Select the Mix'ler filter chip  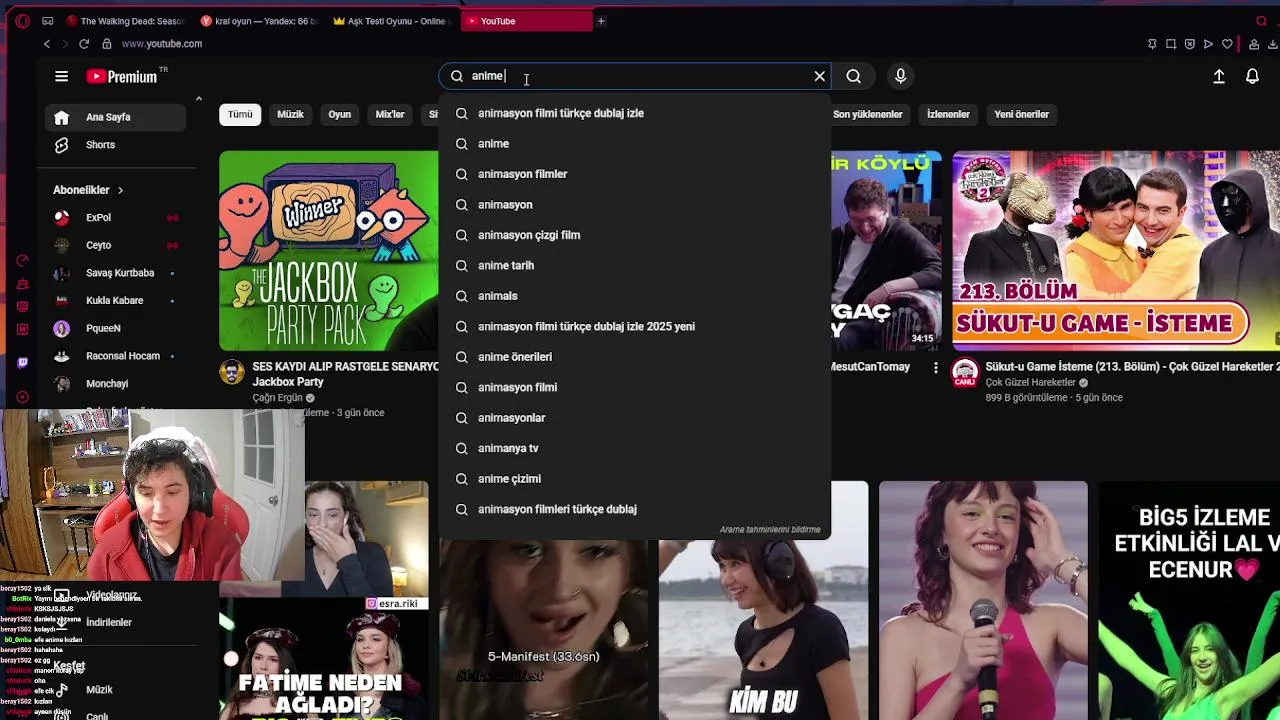(x=390, y=114)
